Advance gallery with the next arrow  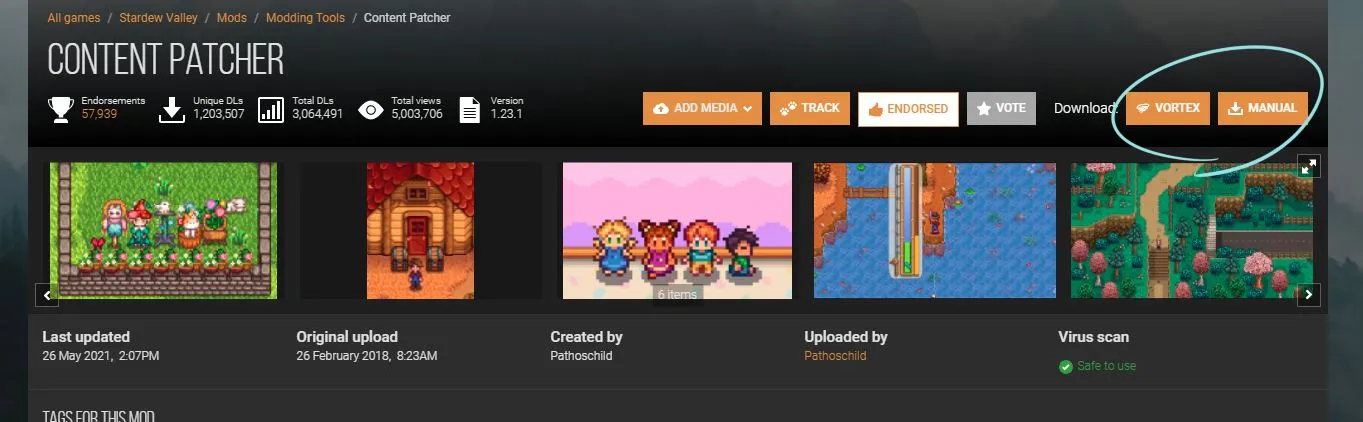[1309, 295]
